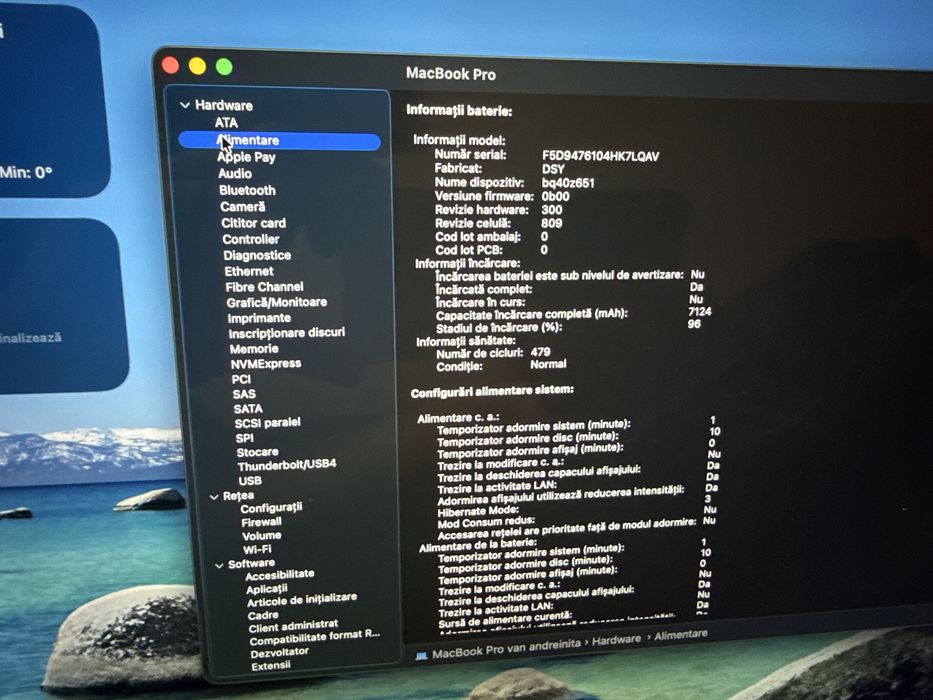Select Extensii under Software
The width and height of the screenshot is (933, 700).
(271, 666)
